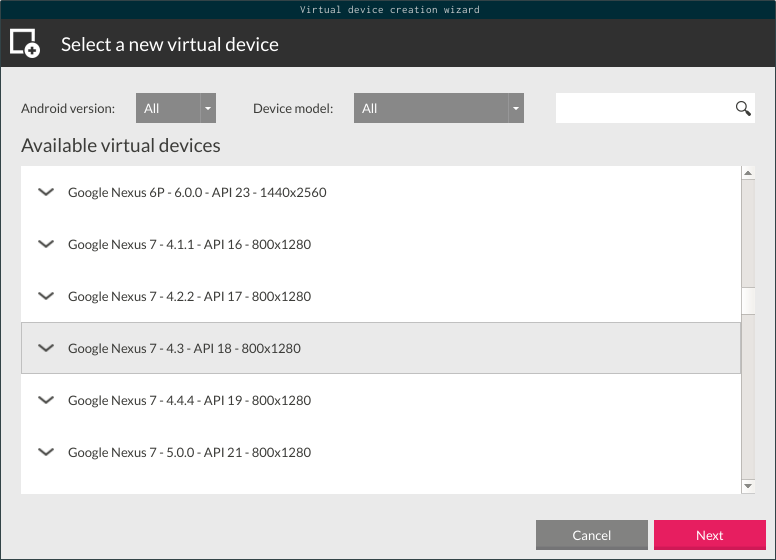Select Google Nexus 7 - 4.3 - API 18 row
The height and width of the screenshot is (560, 776).
pos(381,348)
